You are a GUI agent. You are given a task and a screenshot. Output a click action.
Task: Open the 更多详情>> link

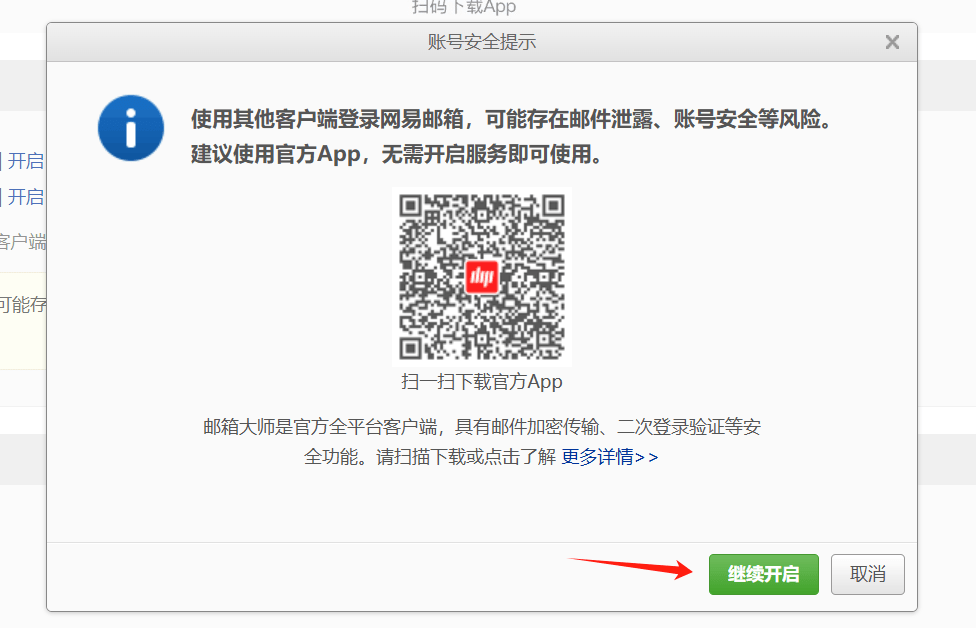(x=609, y=457)
